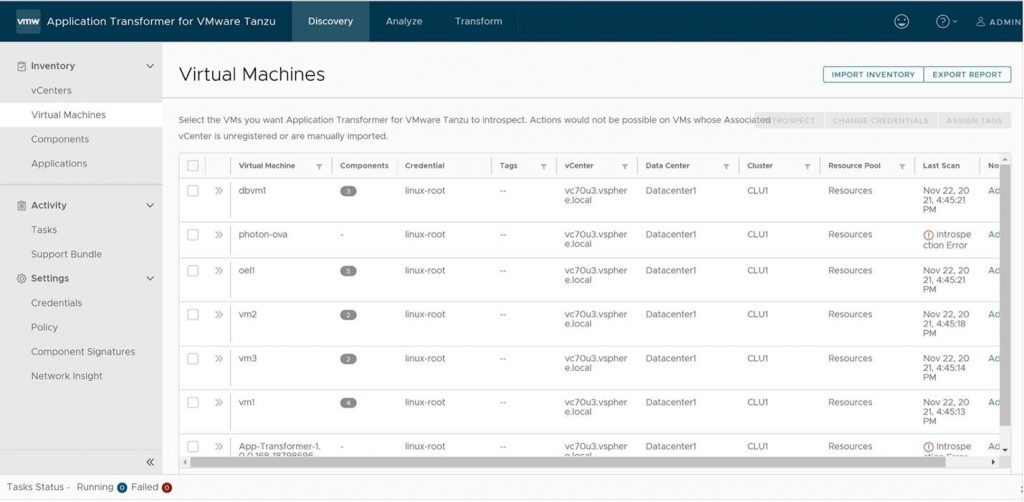
Task: Click the Running tasks count badge
Action: pyautogui.click(x=121, y=488)
